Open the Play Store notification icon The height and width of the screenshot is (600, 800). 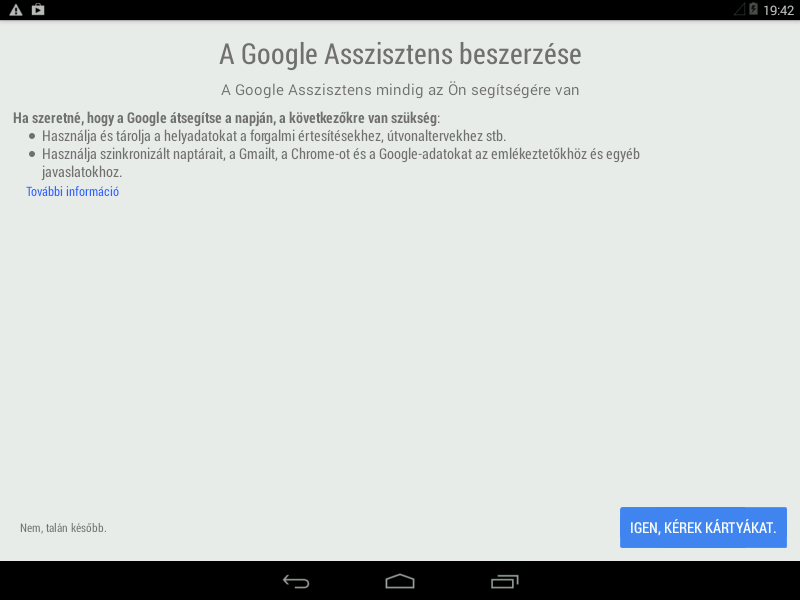(38, 9)
